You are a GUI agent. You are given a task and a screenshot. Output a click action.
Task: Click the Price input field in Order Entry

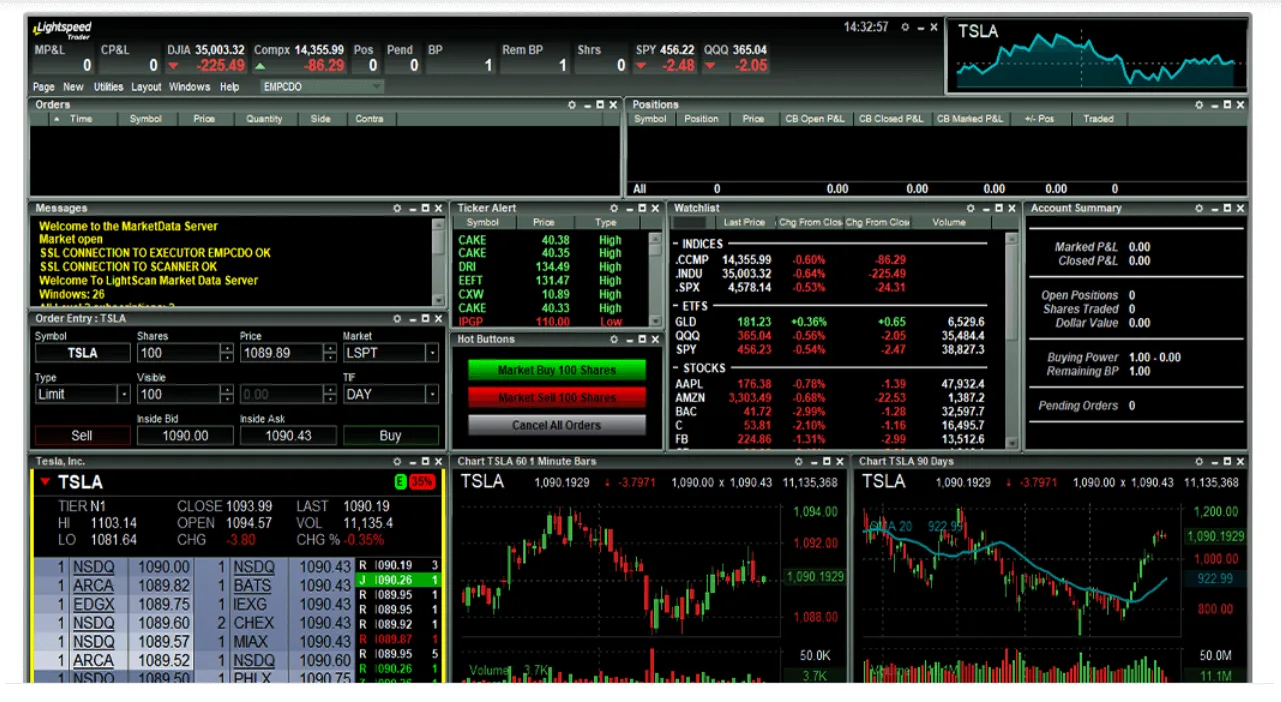click(x=279, y=353)
